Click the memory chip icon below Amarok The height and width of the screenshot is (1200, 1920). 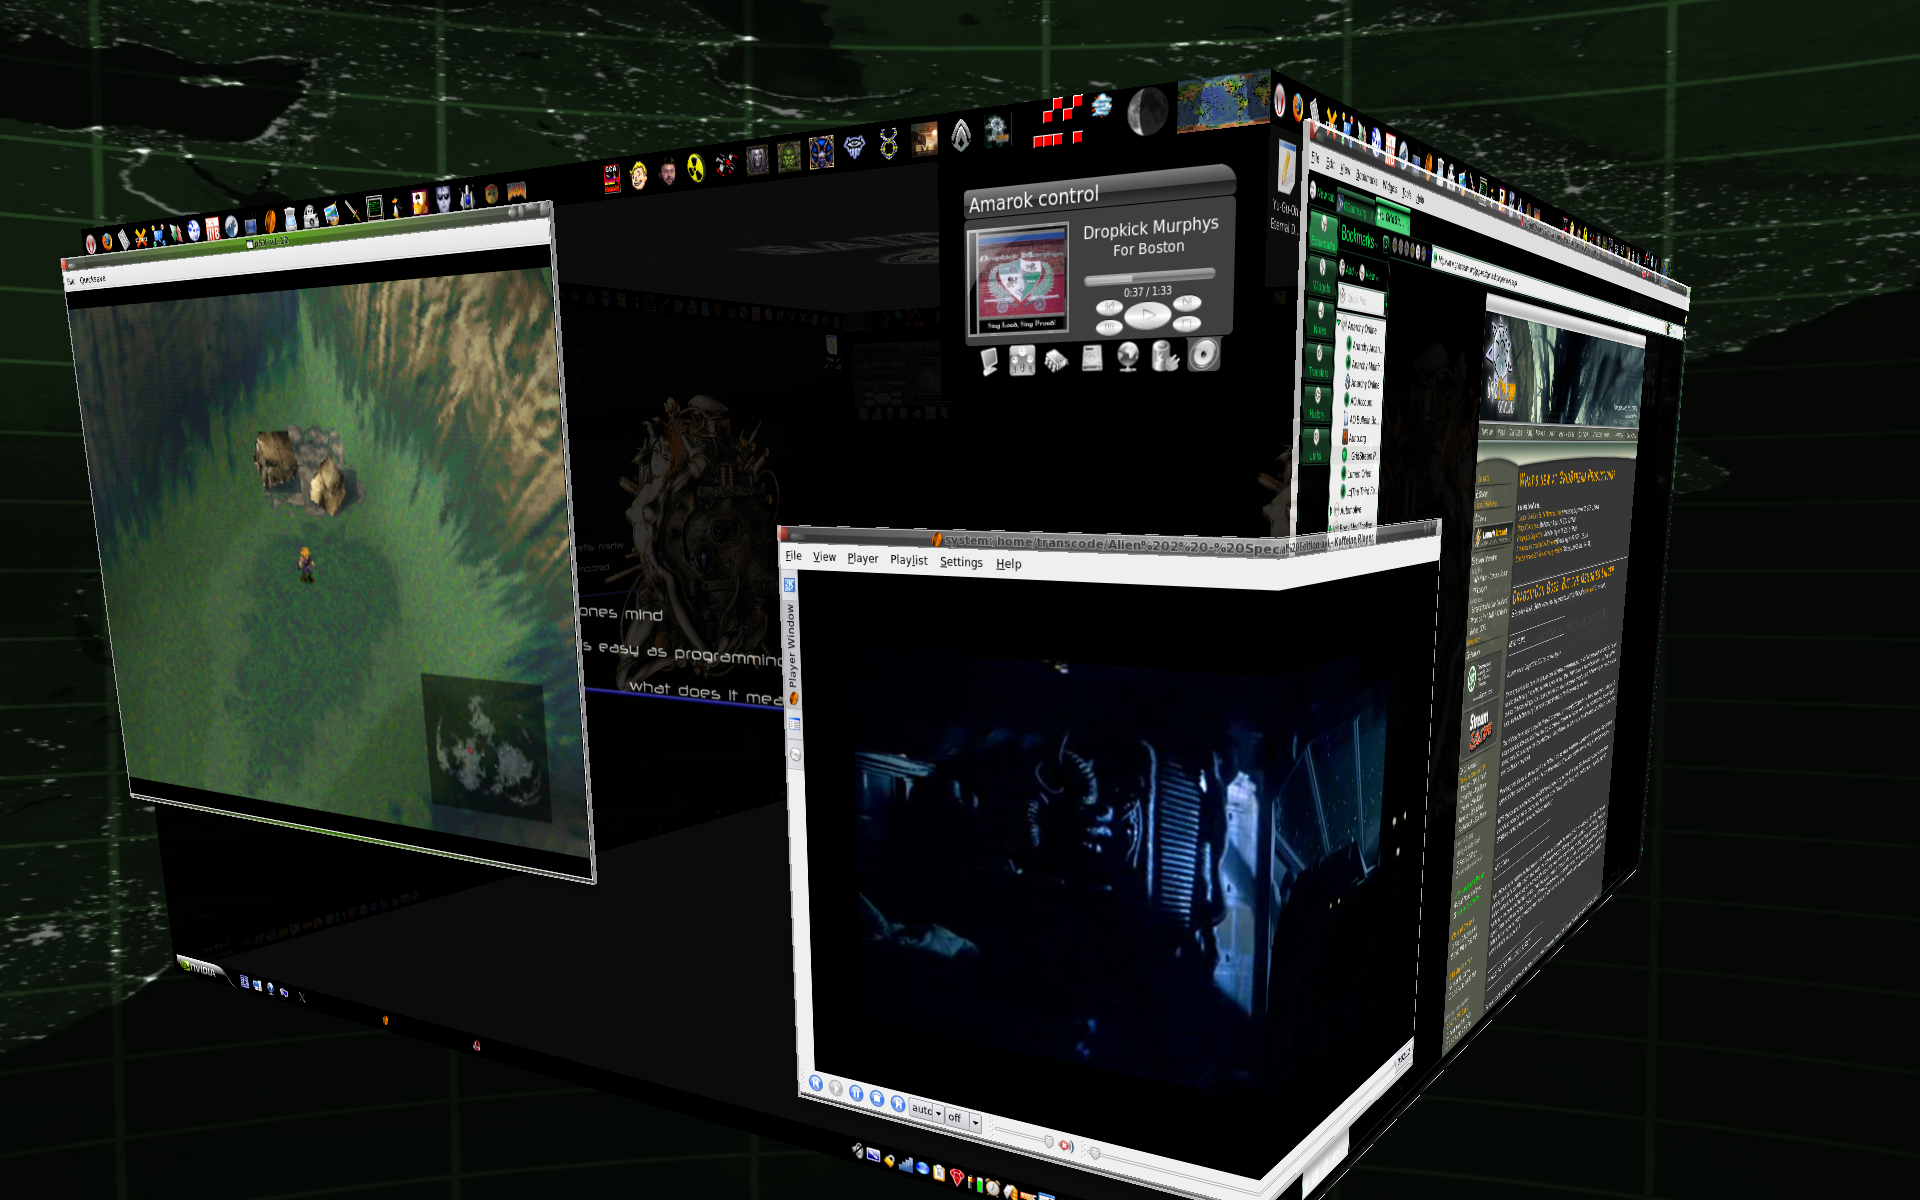coord(1056,360)
